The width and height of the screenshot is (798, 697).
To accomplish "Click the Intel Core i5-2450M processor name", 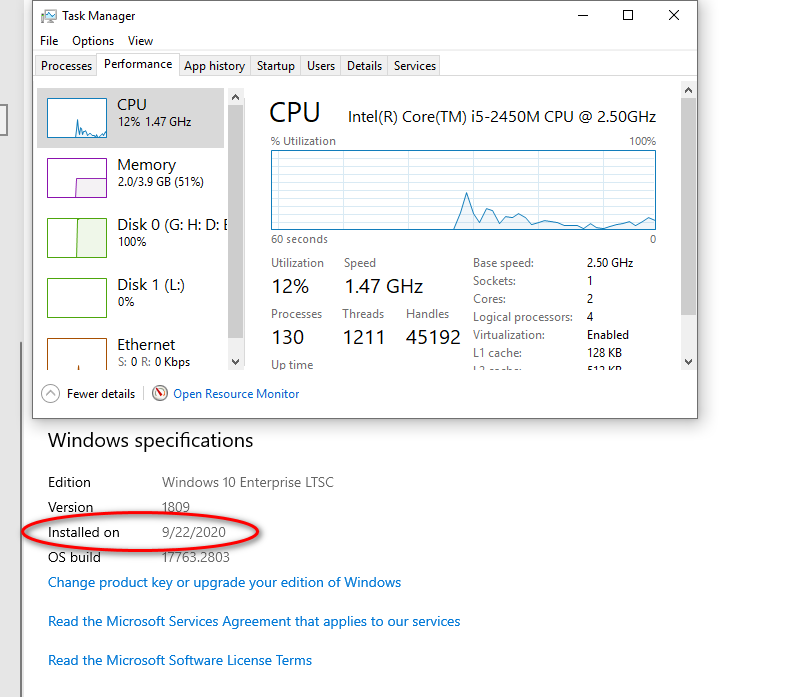I will tap(502, 117).
